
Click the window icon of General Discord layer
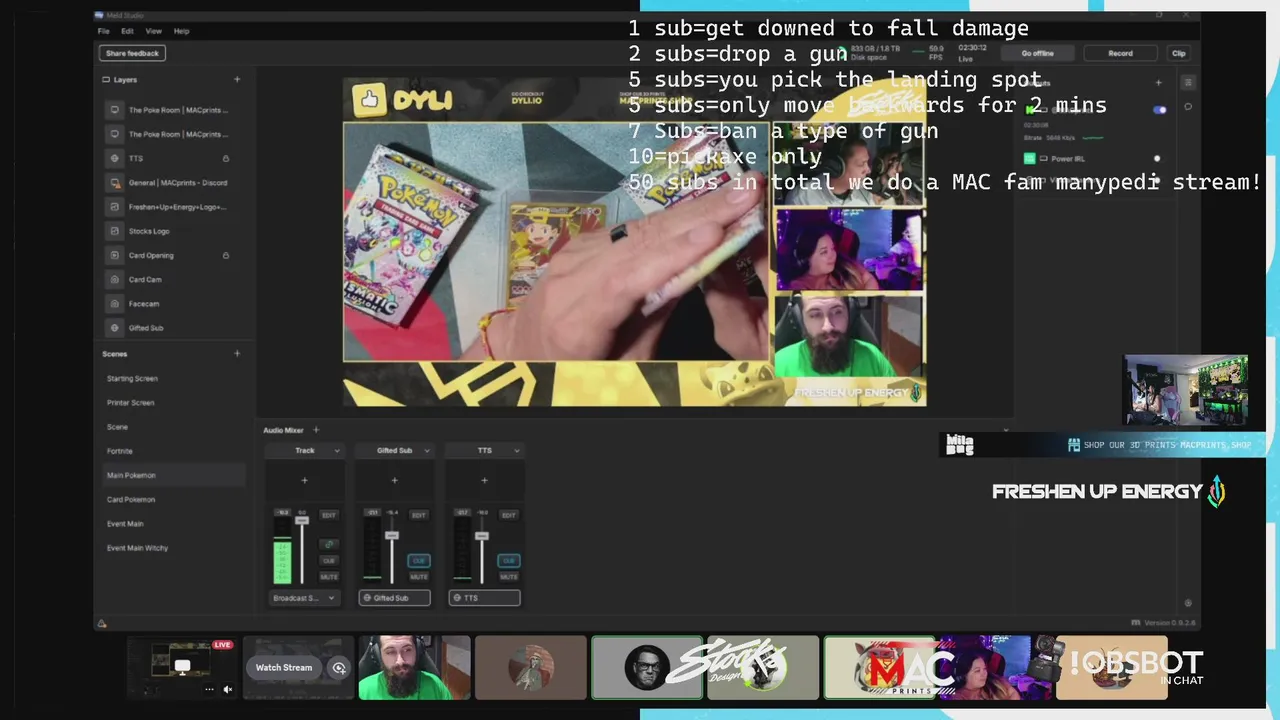[114, 183]
